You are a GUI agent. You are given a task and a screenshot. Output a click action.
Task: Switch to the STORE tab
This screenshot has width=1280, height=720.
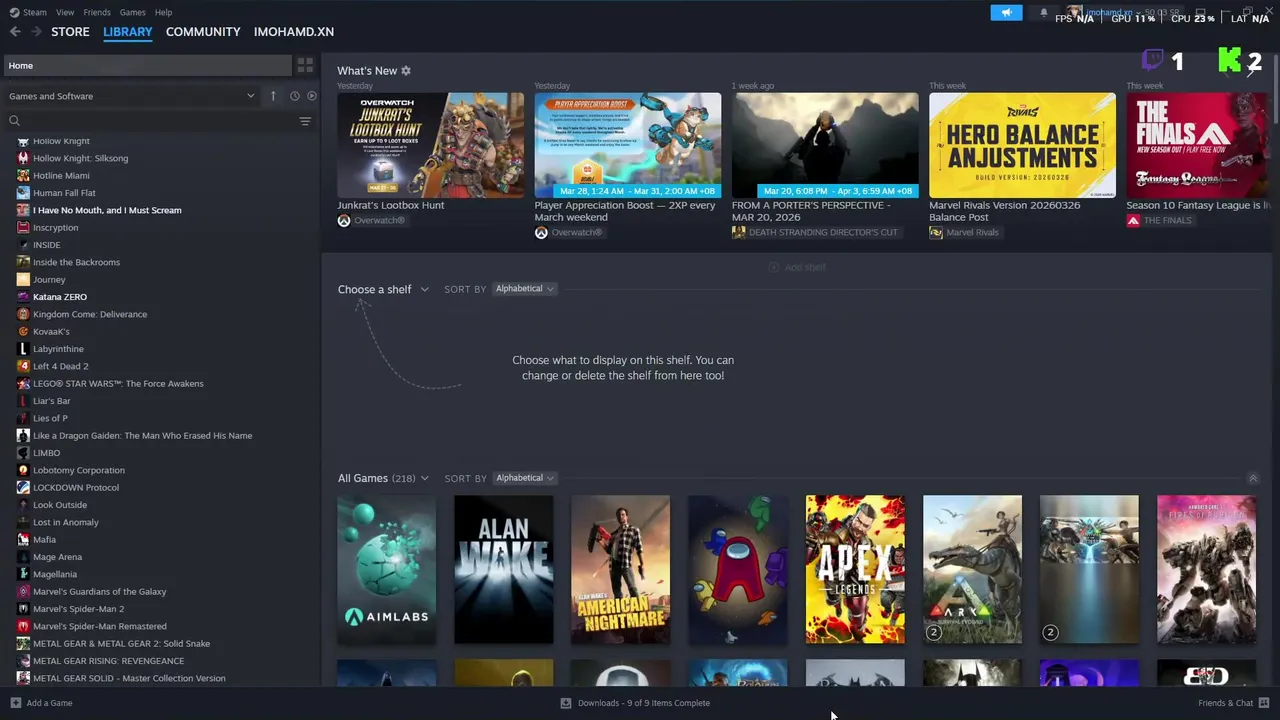pyautogui.click(x=70, y=32)
